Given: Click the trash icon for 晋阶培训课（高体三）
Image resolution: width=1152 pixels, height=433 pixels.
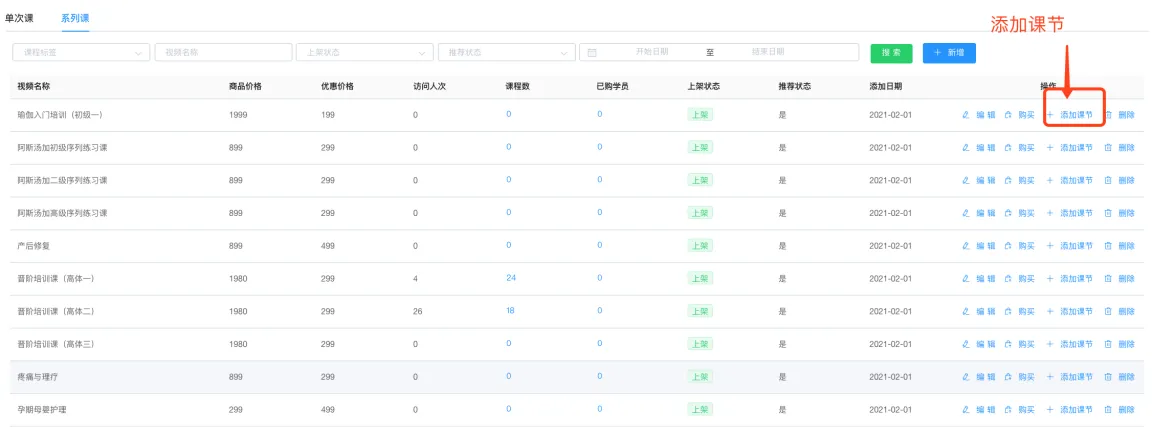Looking at the screenshot, I should coord(1108,344).
